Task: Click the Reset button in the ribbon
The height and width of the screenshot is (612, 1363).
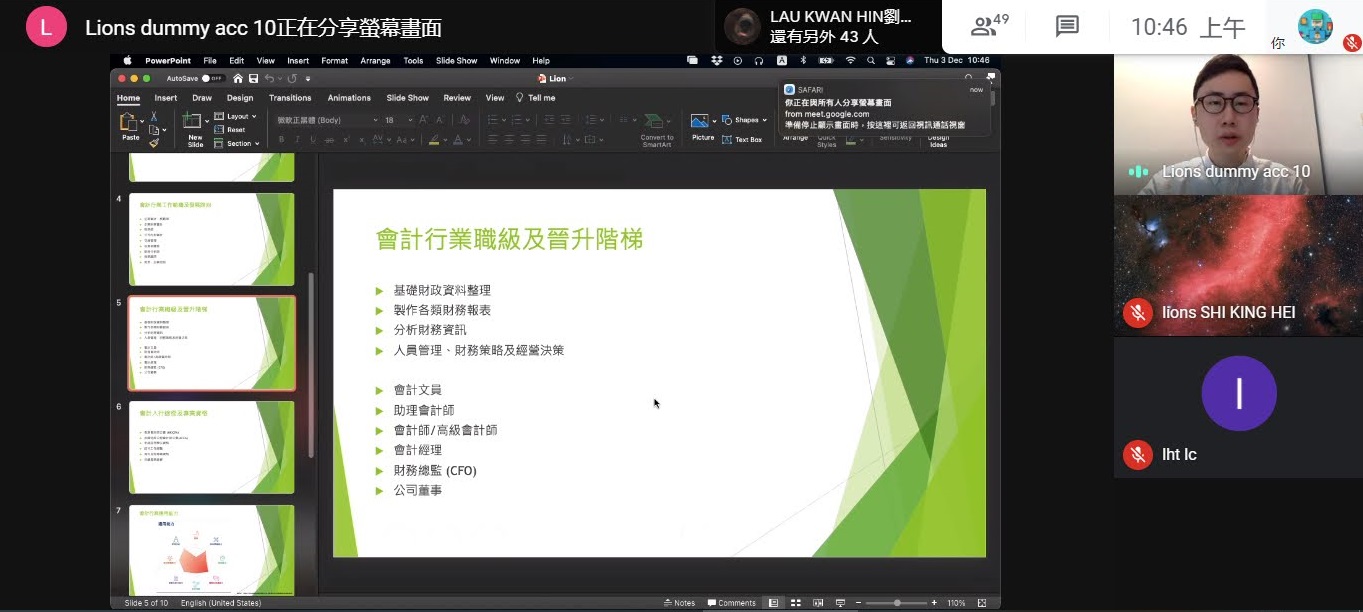Action: 235,130
